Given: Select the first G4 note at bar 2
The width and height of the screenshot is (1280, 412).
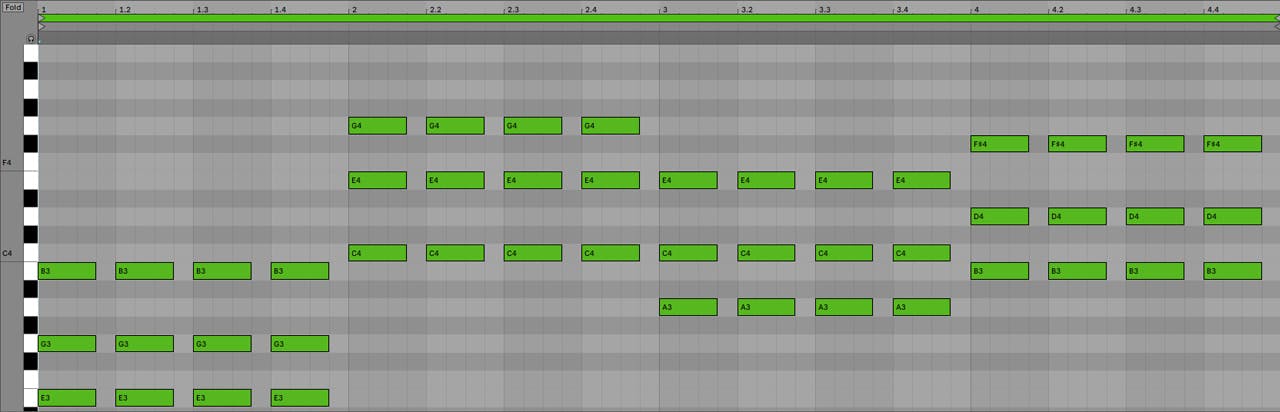Looking at the screenshot, I should click(377, 126).
